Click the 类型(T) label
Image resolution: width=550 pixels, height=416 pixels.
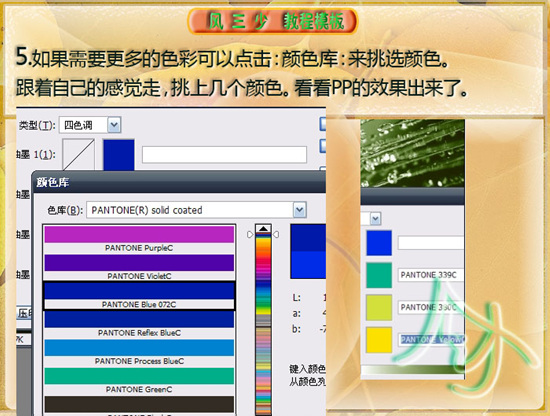(x=37, y=125)
